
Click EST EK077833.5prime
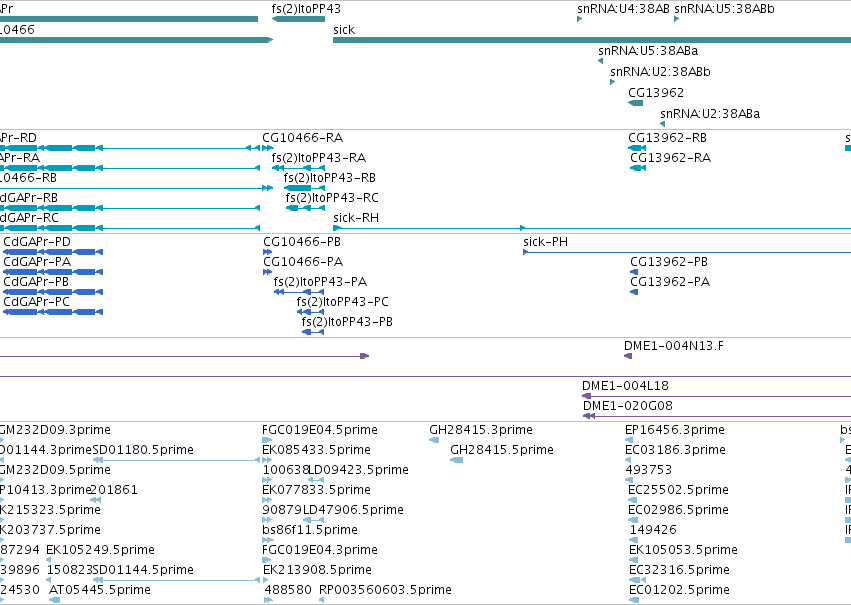316,491
